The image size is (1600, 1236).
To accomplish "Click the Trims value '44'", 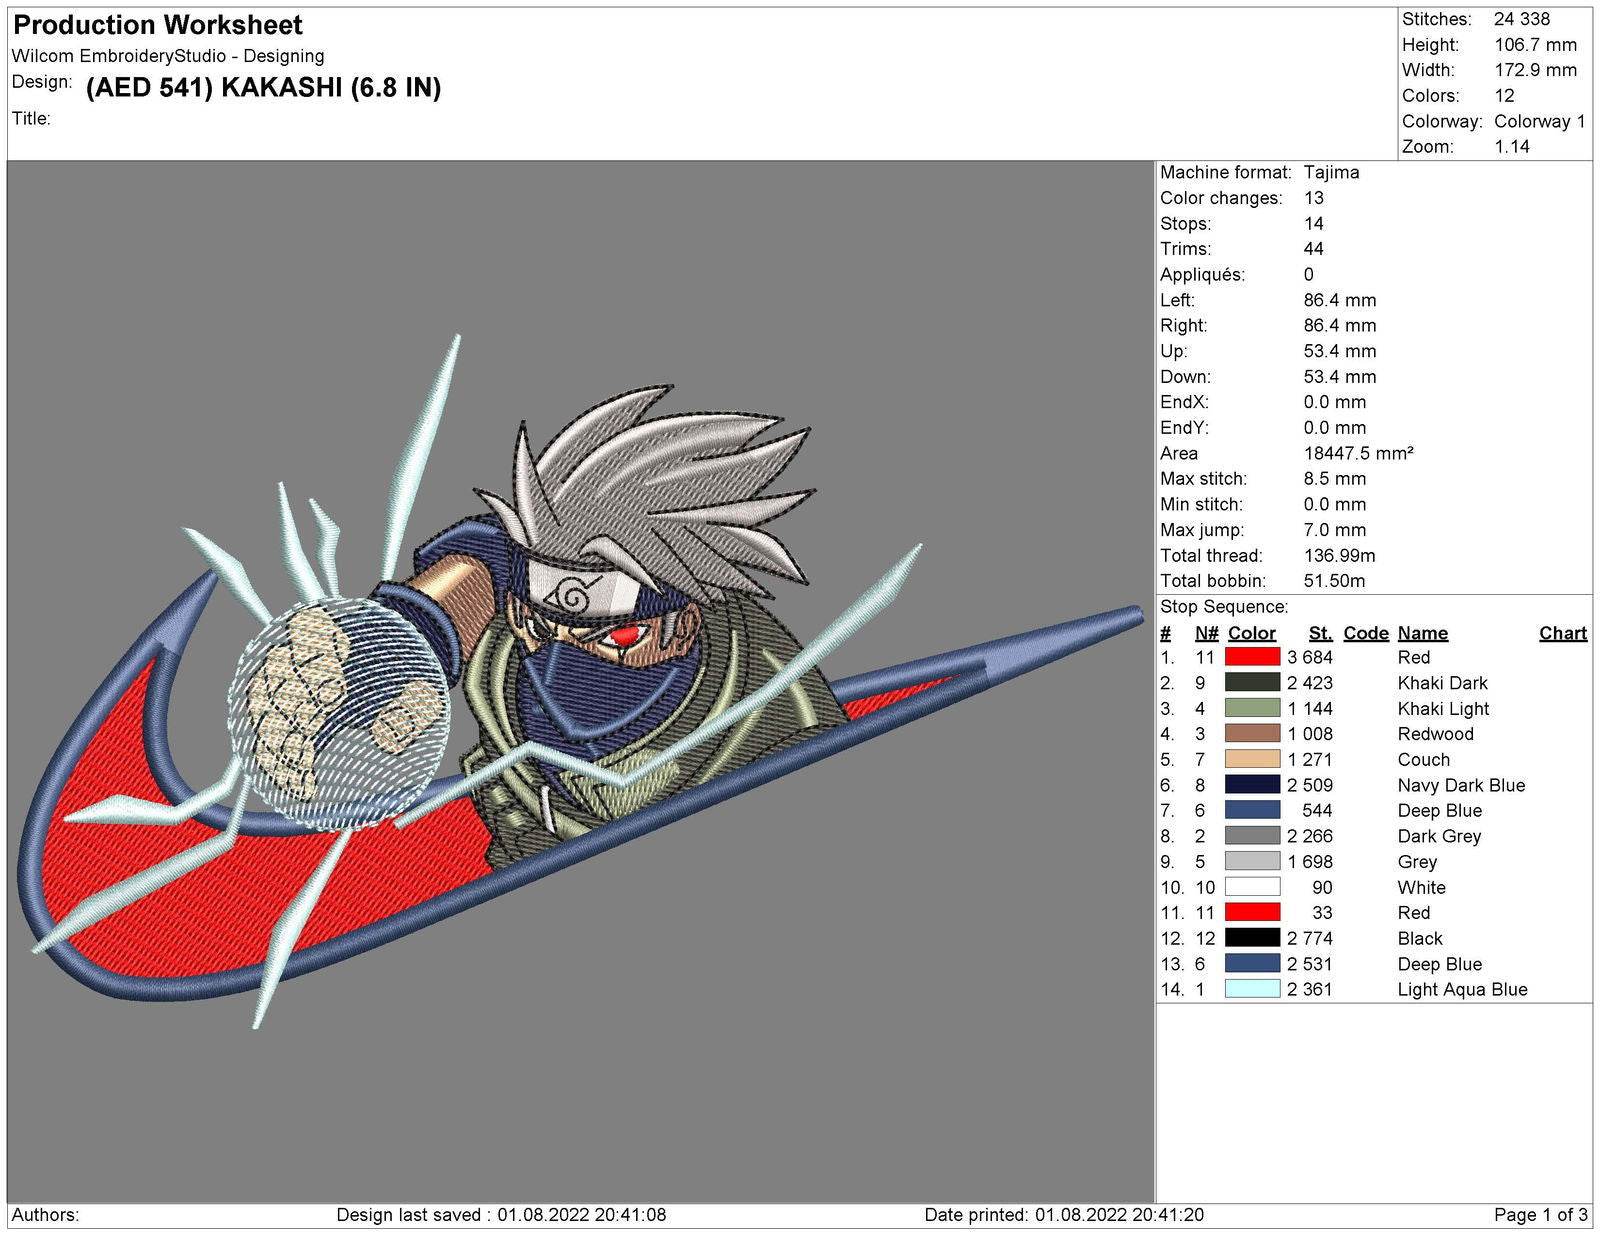I will [1314, 249].
